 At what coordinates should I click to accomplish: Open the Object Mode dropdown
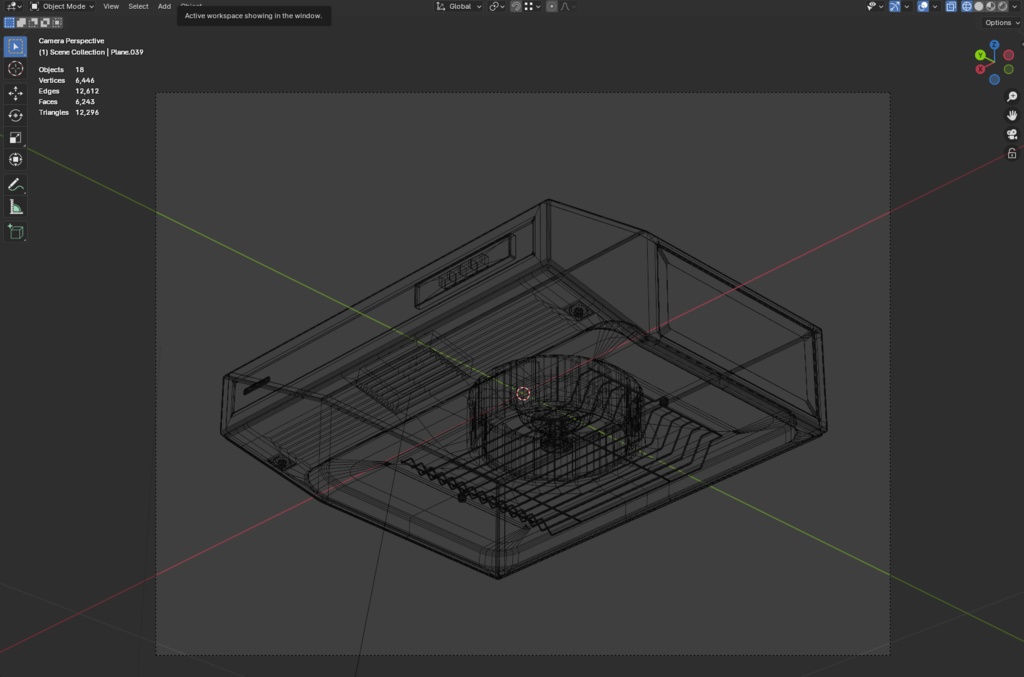pos(62,7)
